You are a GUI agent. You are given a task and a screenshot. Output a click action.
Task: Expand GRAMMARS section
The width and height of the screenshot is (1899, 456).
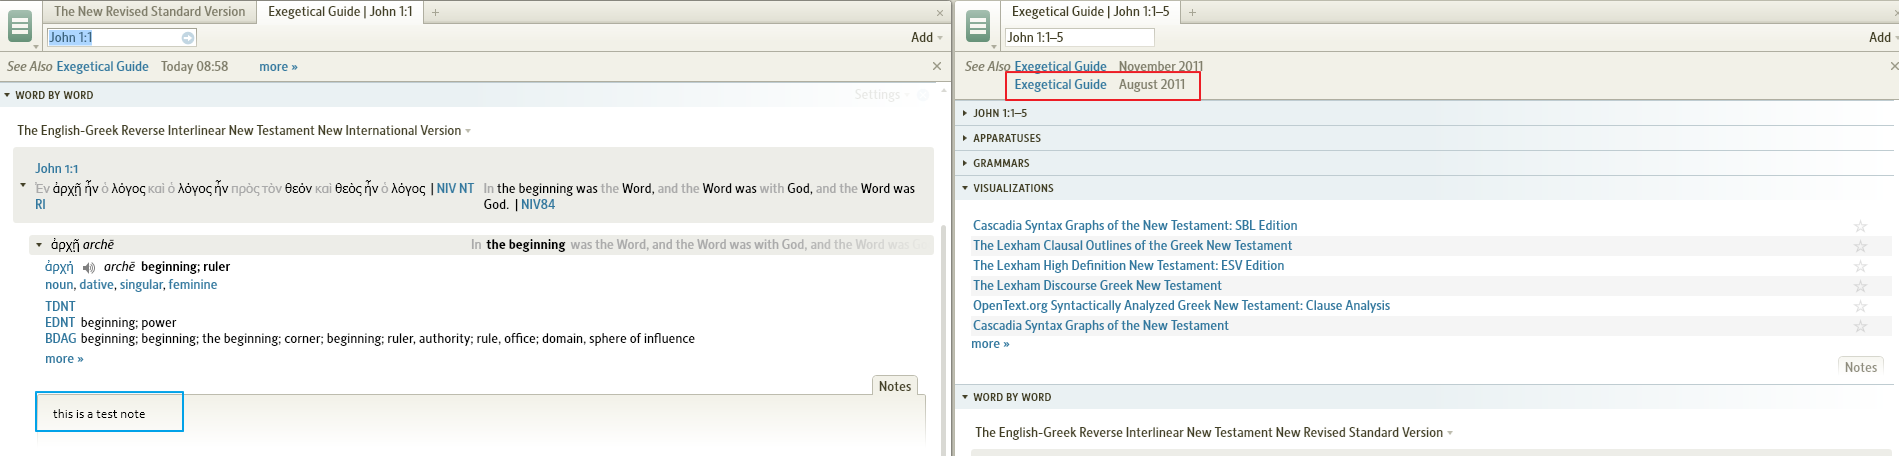pos(965,164)
